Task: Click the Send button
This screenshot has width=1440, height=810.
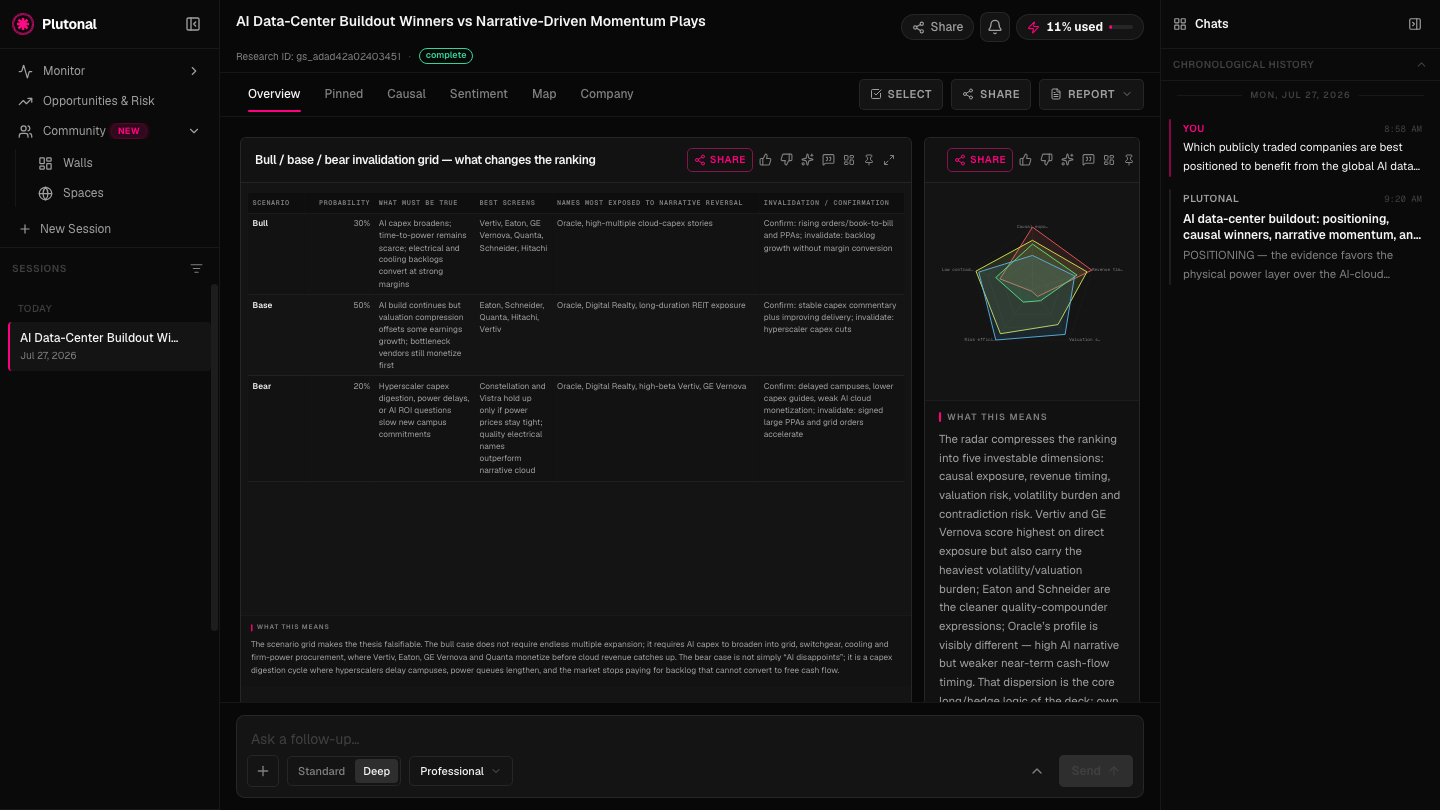Action: pyautogui.click(x=1096, y=771)
